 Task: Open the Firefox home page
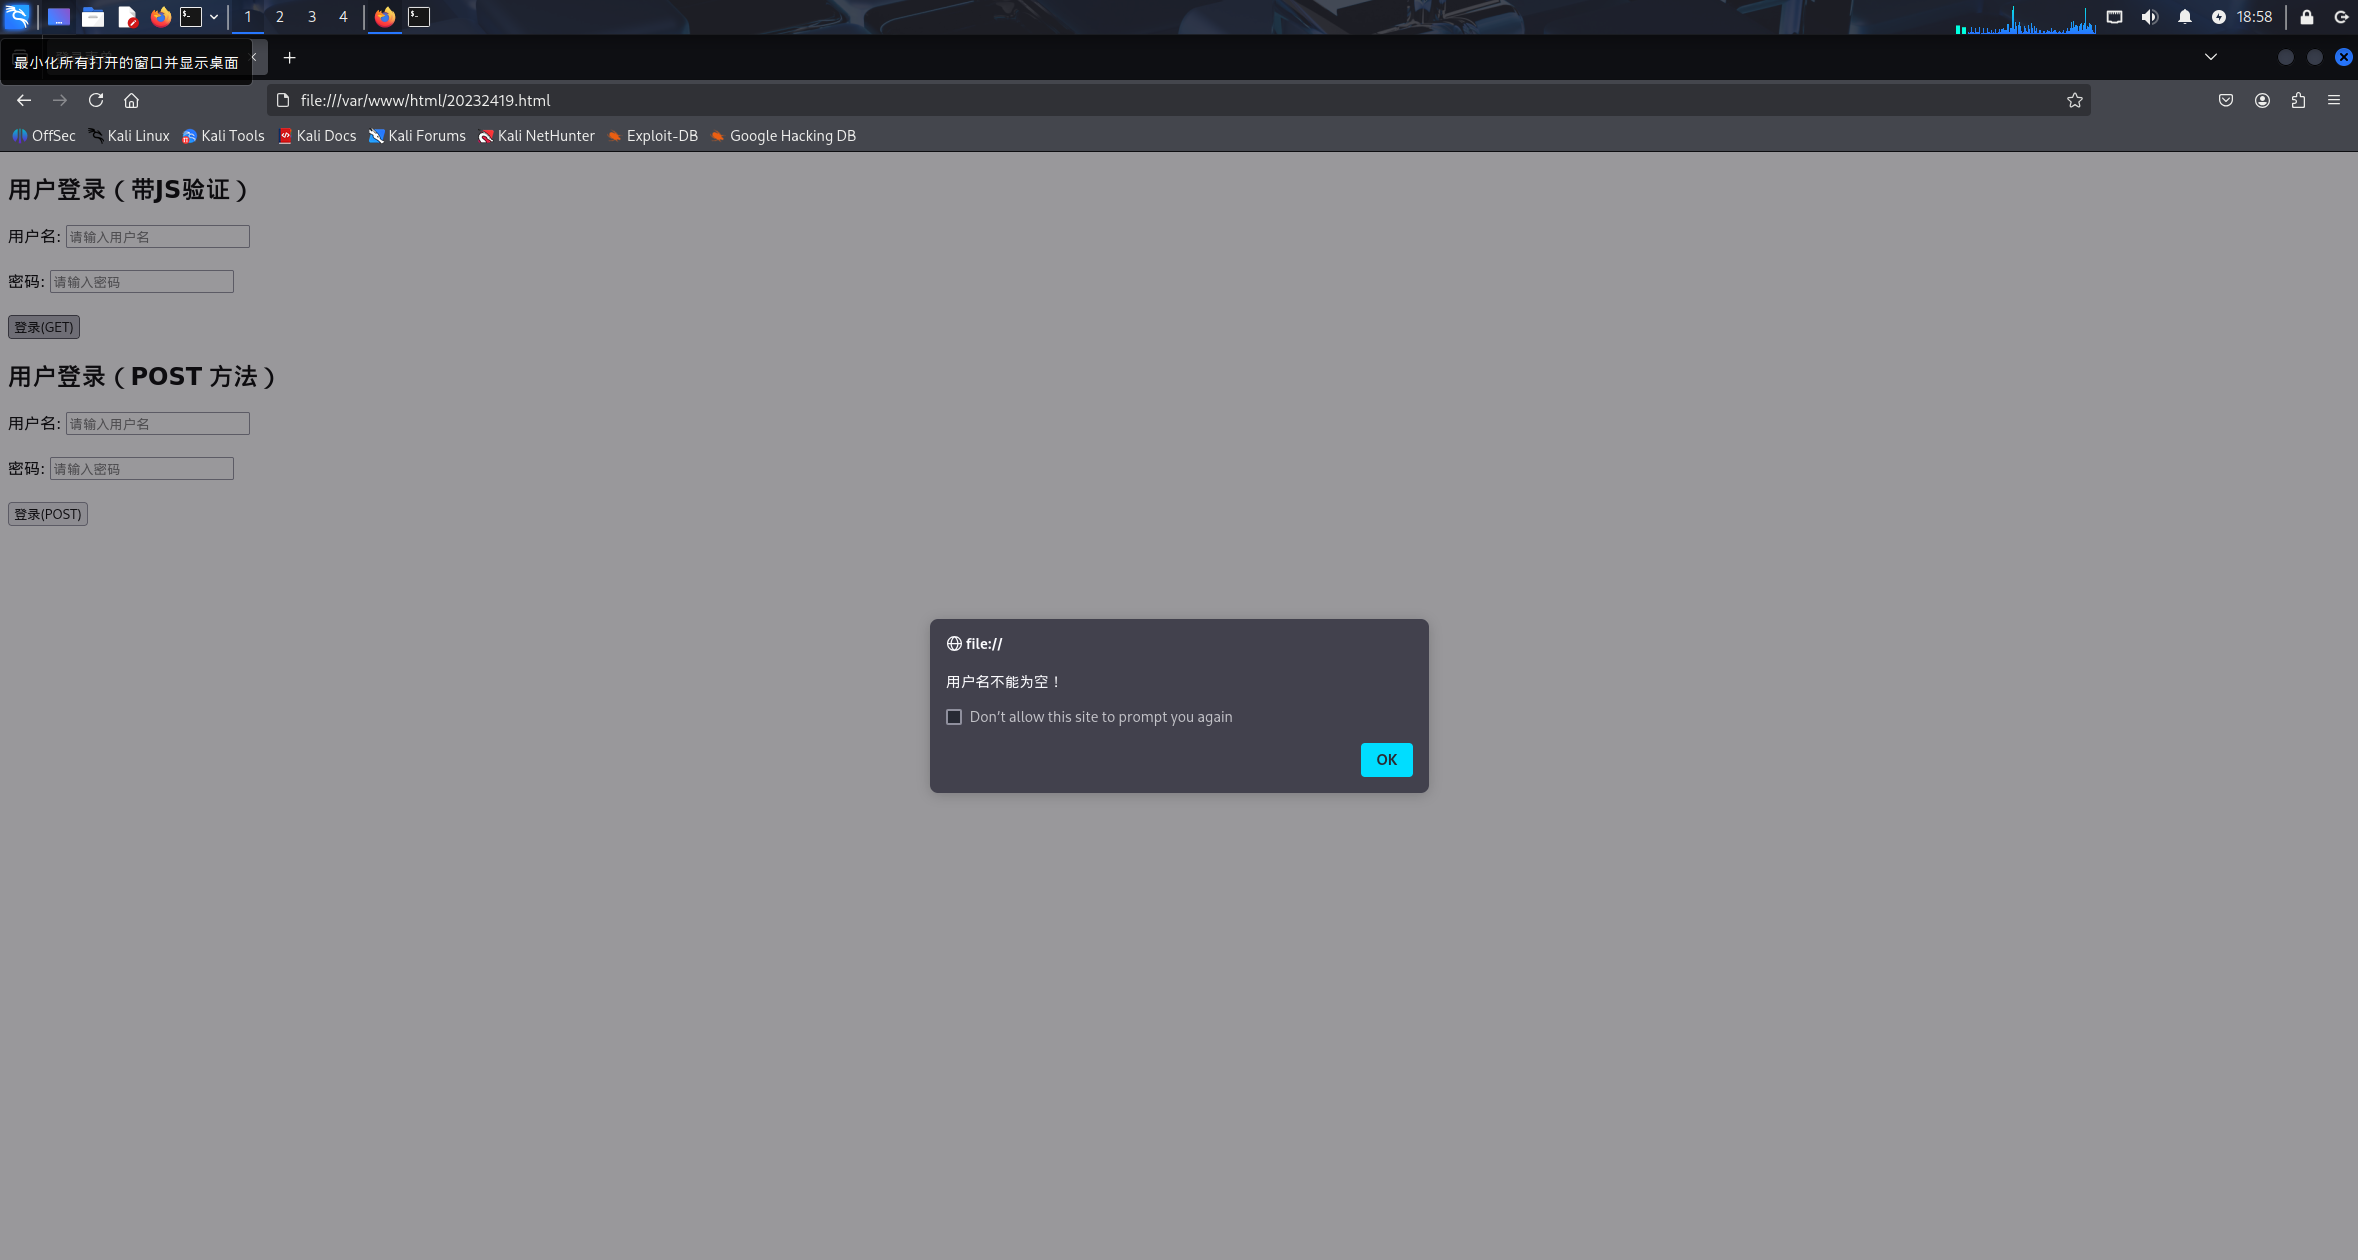[131, 100]
